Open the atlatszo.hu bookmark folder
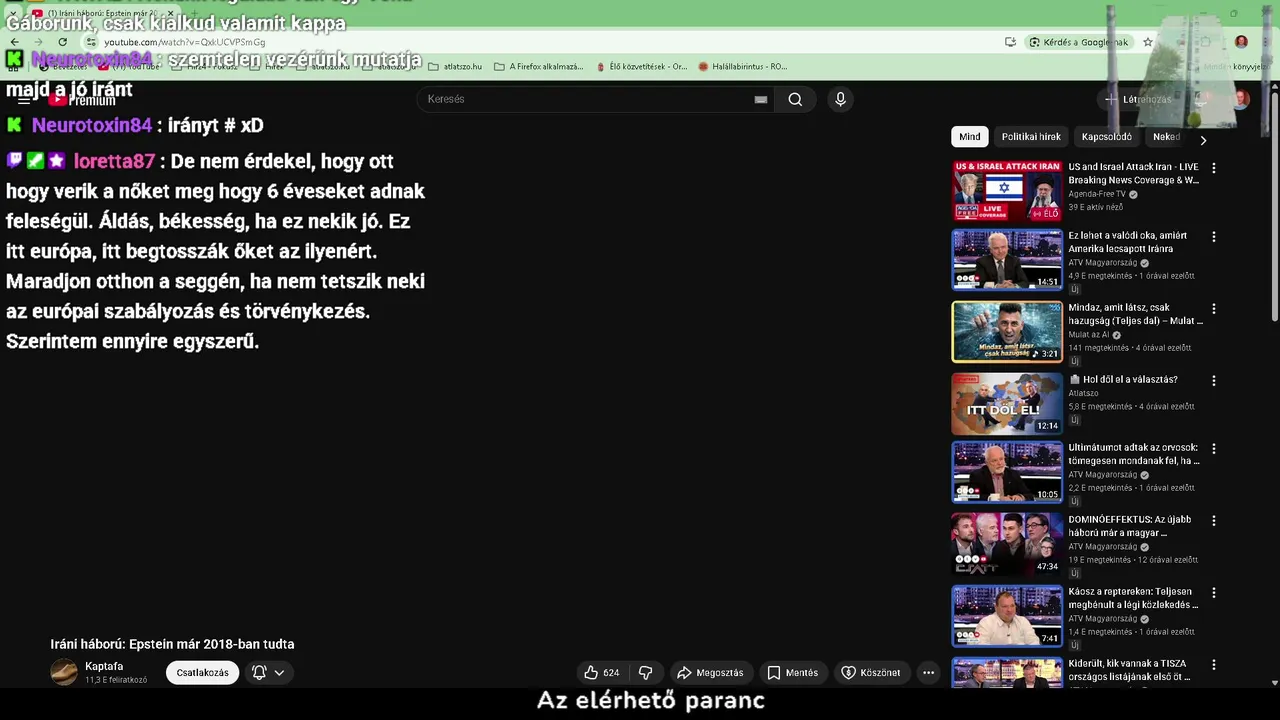The image size is (1280, 720). 454,67
